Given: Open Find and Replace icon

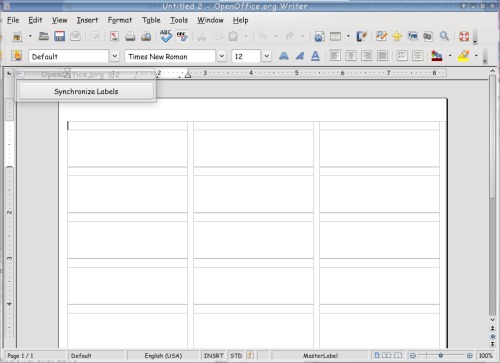Looking at the screenshot, I should click(x=381, y=36).
